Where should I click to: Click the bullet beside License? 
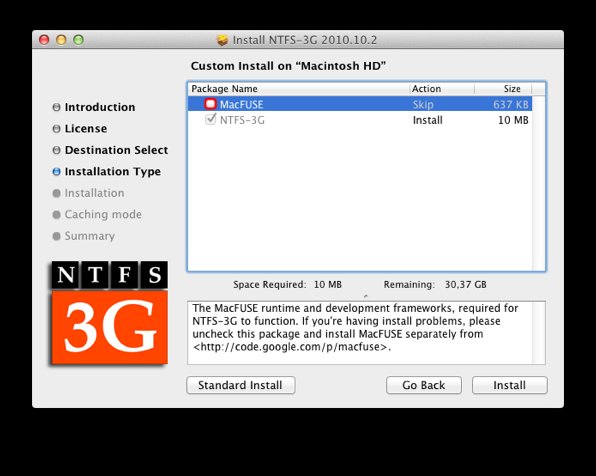click(x=56, y=129)
